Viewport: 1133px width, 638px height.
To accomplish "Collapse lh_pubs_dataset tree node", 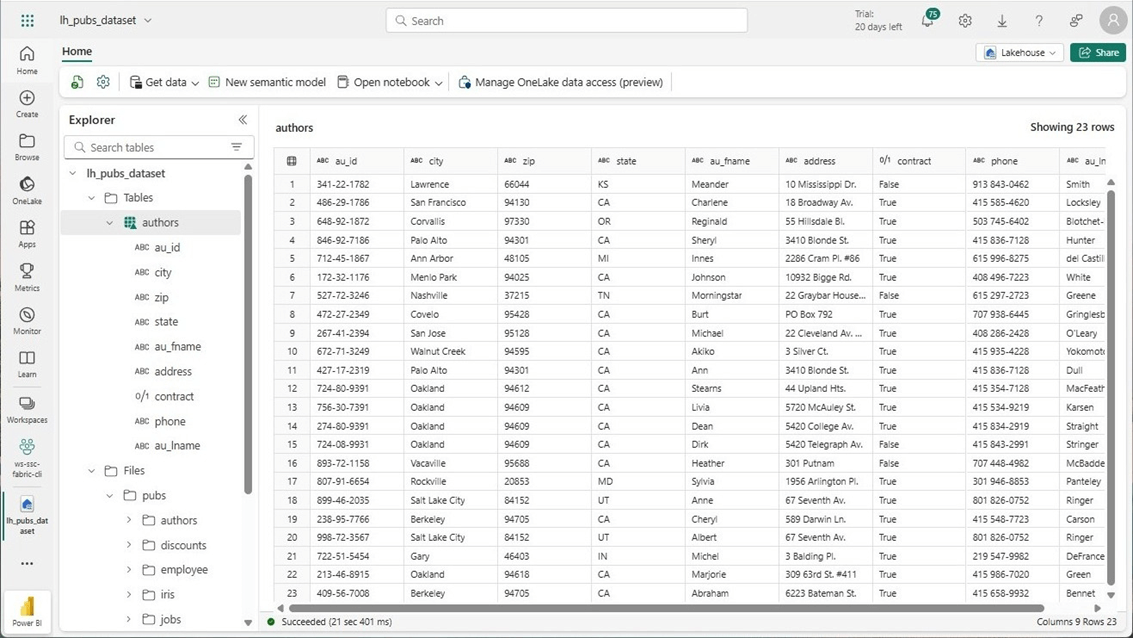I will coord(73,173).
